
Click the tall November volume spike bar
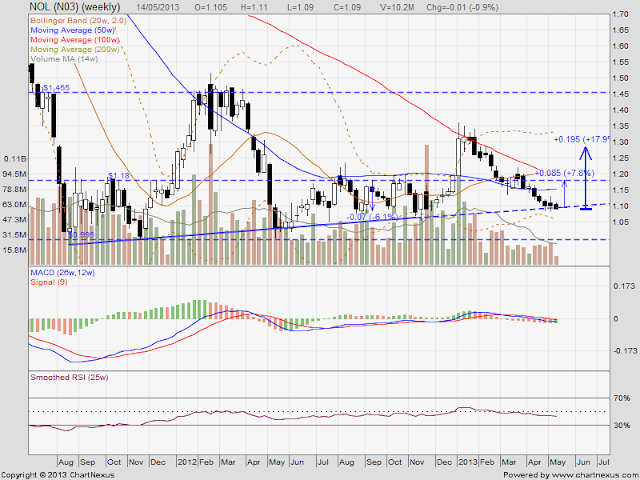click(x=427, y=204)
